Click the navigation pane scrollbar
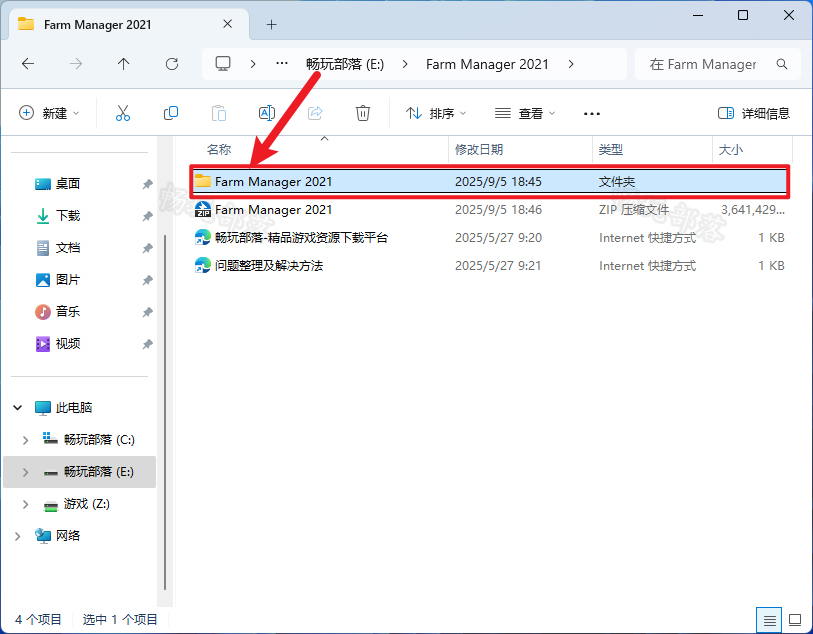This screenshot has height=634, width=813. 165,412
